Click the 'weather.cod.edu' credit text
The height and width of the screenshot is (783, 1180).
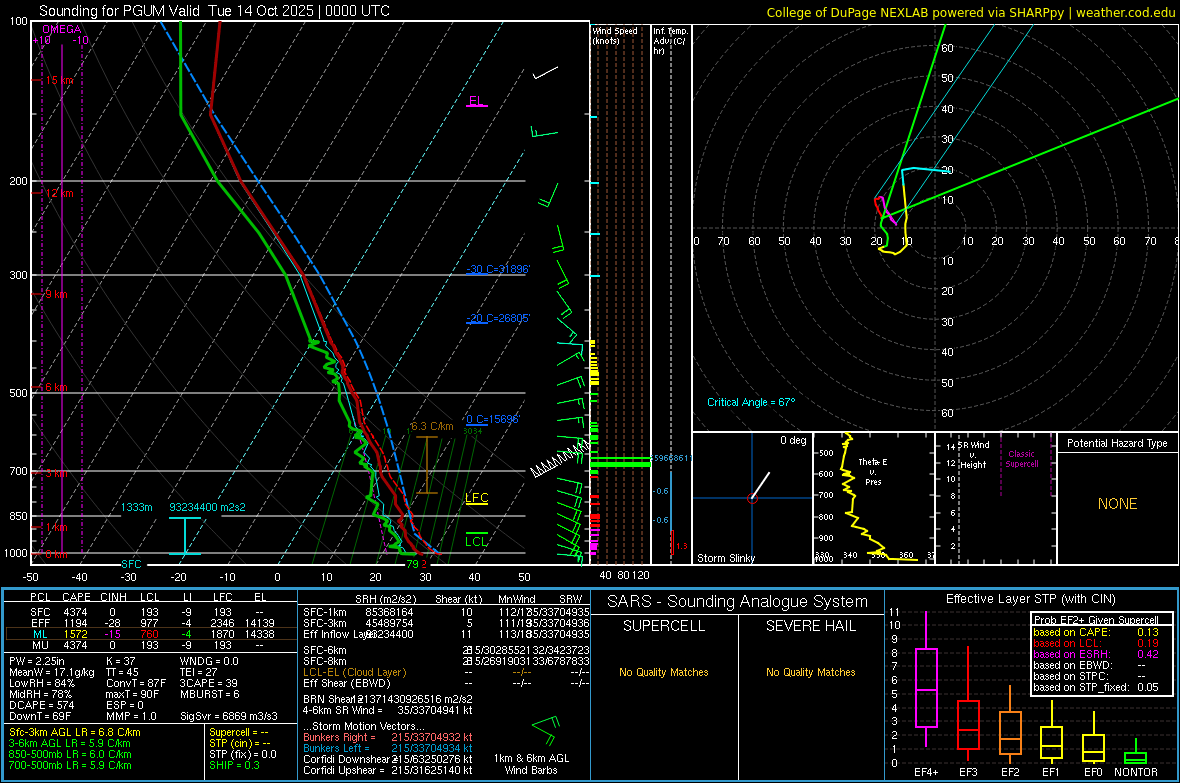[x=1125, y=12]
